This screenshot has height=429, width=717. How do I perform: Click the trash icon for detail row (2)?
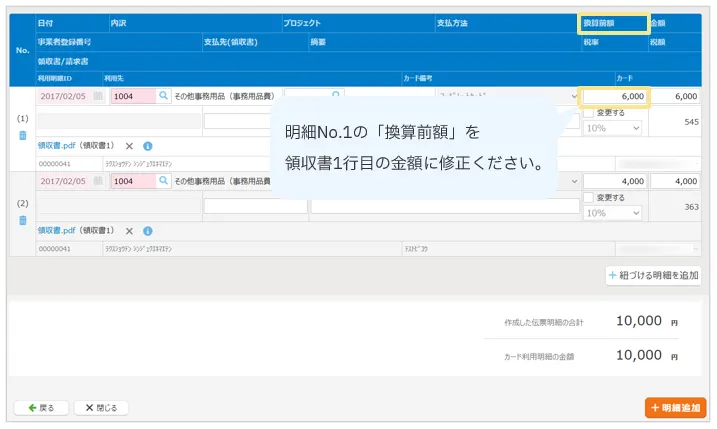pos(23,219)
